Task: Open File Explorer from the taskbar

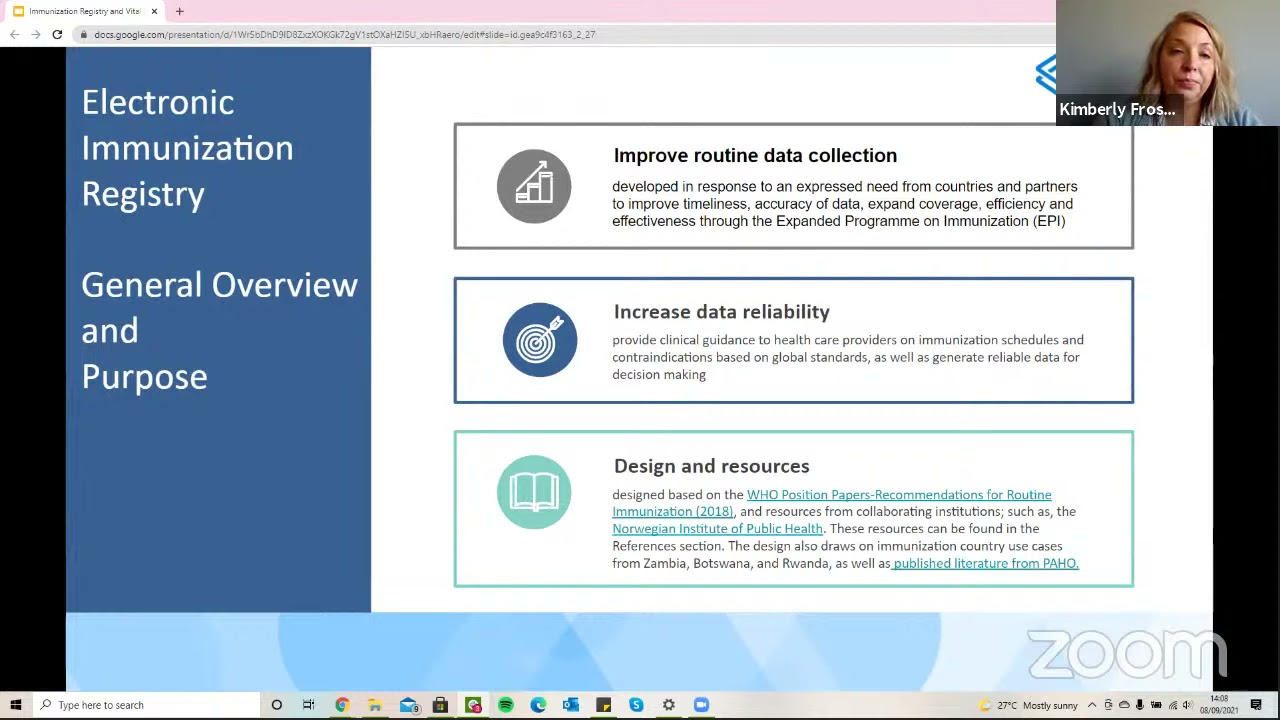Action: 375,705
